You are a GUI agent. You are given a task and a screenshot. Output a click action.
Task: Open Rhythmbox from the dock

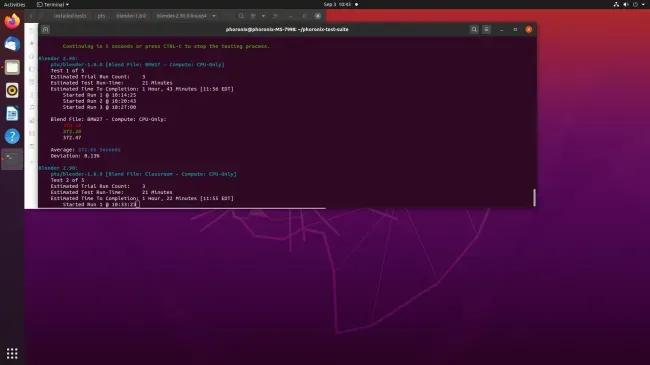pyautogui.click(x=12, y=90)
